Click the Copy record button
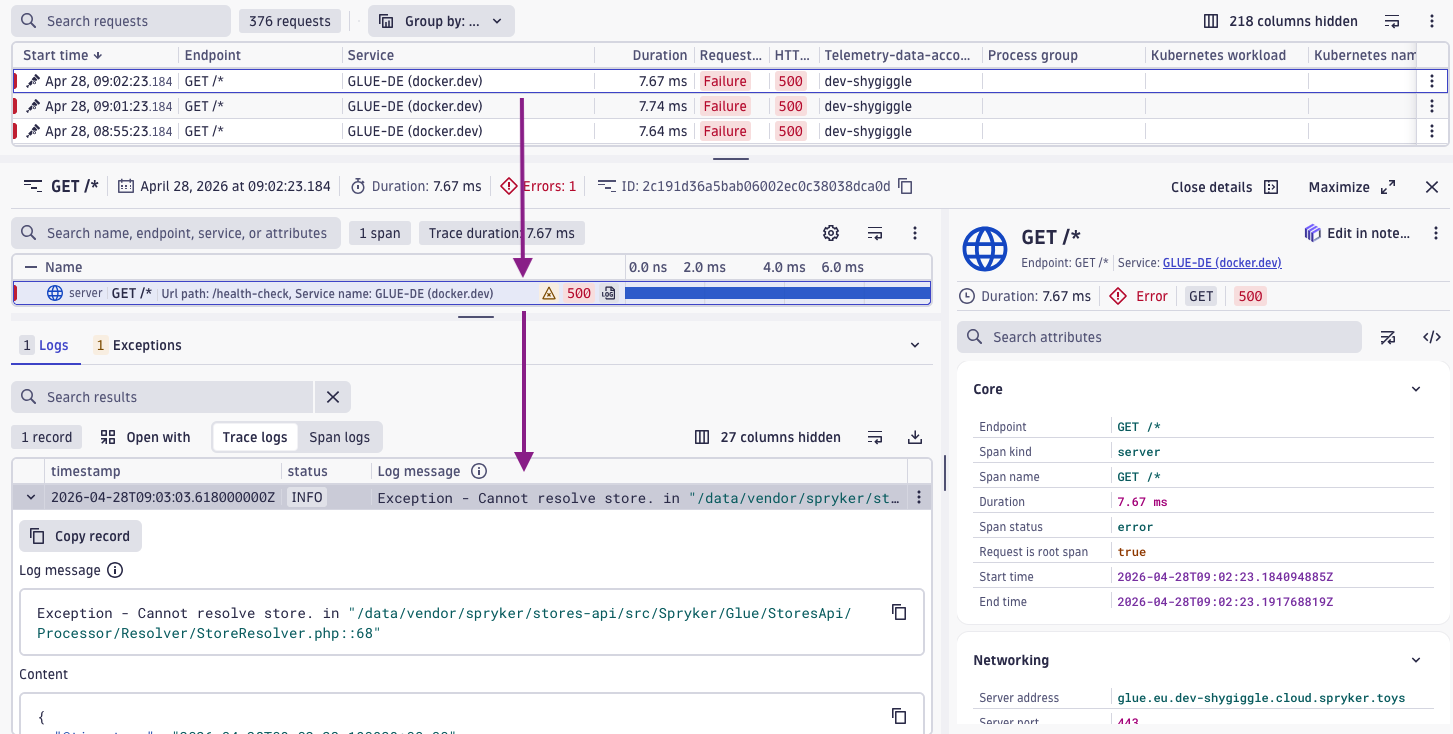The height and width of the screenshot is (734, 1453). pos(80,536)
